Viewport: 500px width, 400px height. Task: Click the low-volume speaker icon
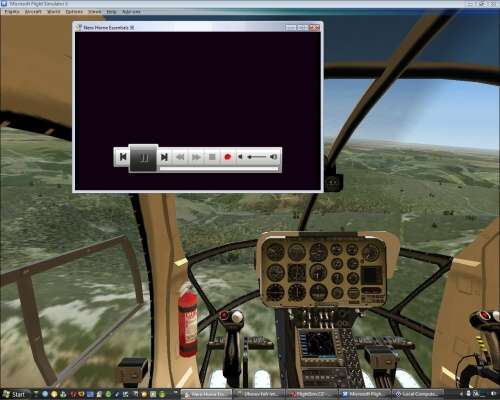(240, 156)
